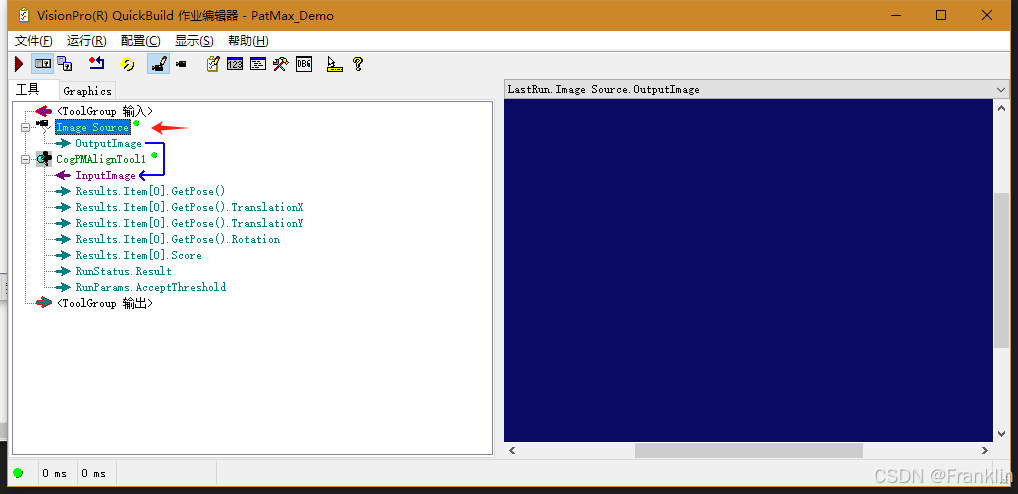Collapse the CogPMAlignTool1 tree node
Viewport: 1018px width, 494px height.
point(25,159)
